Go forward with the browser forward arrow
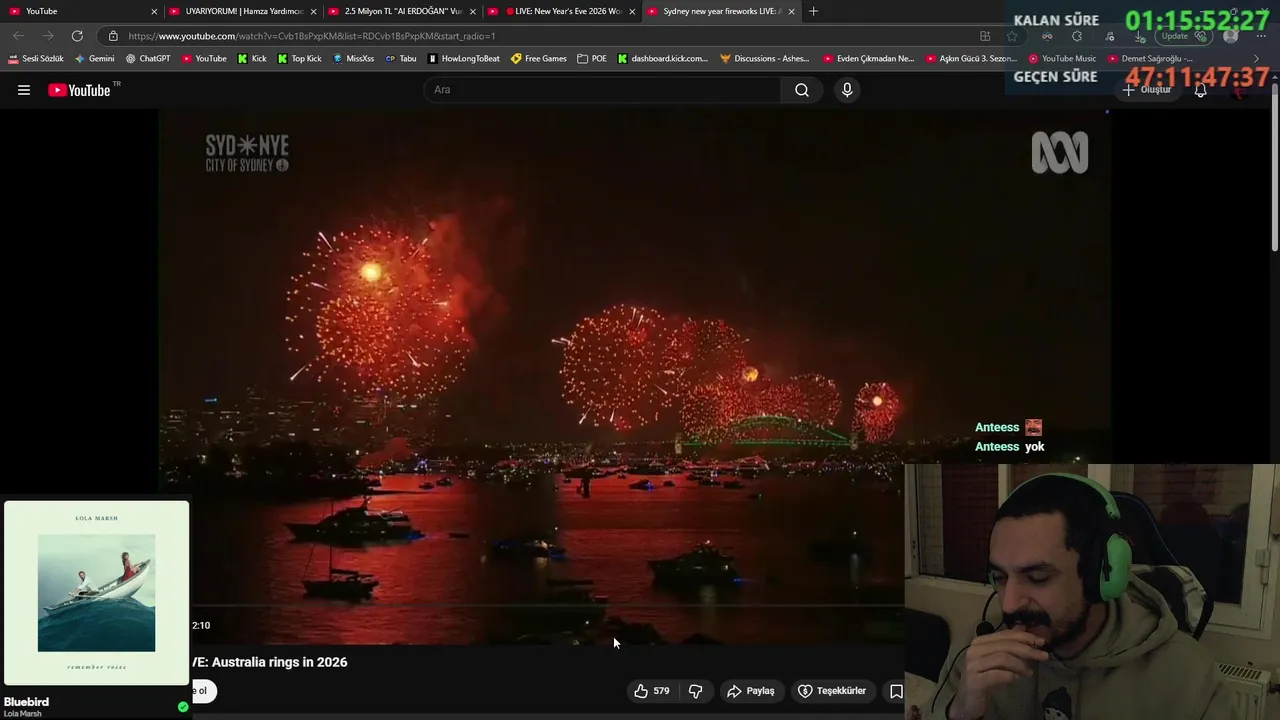 pyautogui.click(x=47, y=36)
